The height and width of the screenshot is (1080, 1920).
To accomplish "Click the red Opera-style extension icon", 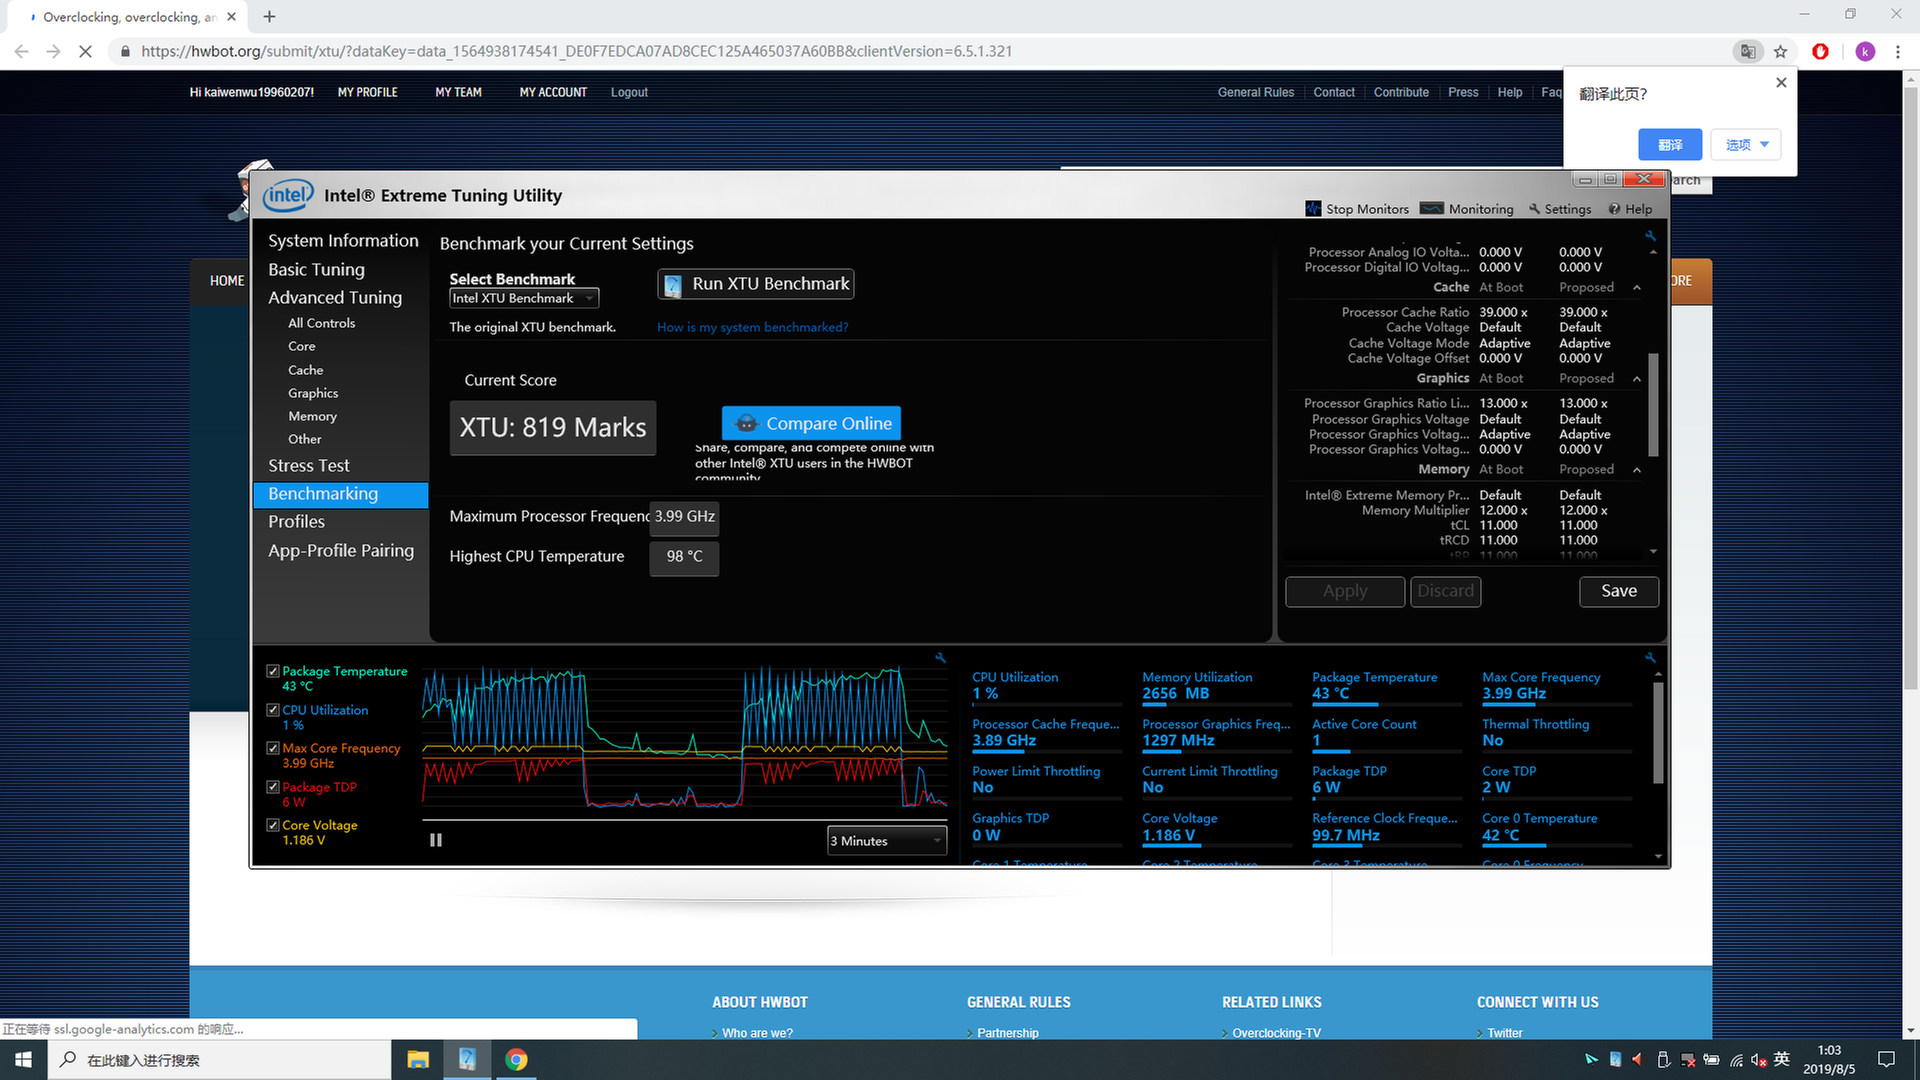I will [x=1820, y=51].
